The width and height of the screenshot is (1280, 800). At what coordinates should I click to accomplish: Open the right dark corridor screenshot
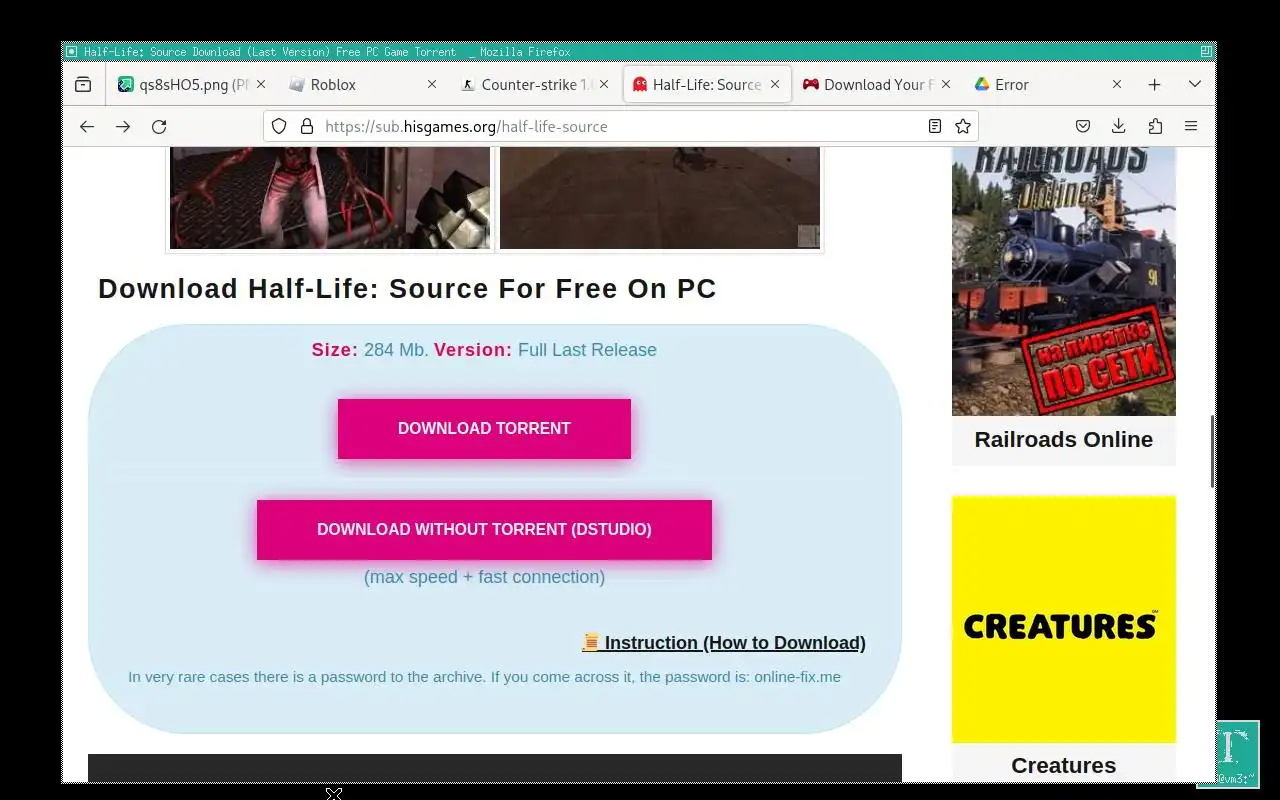pos(660,198)
